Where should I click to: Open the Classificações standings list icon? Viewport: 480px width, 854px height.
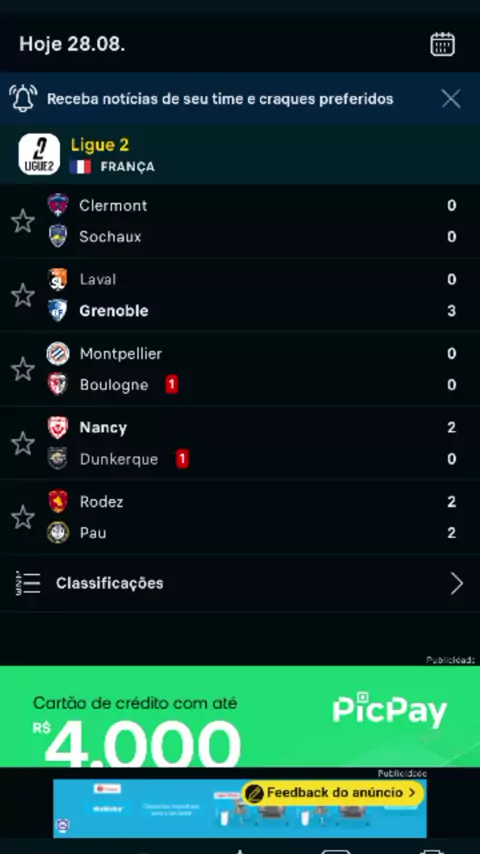tap(28, 583)
